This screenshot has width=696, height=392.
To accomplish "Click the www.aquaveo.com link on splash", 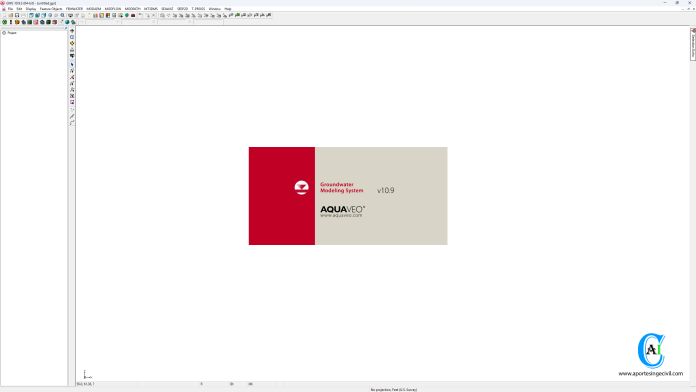I will (341, 215).
